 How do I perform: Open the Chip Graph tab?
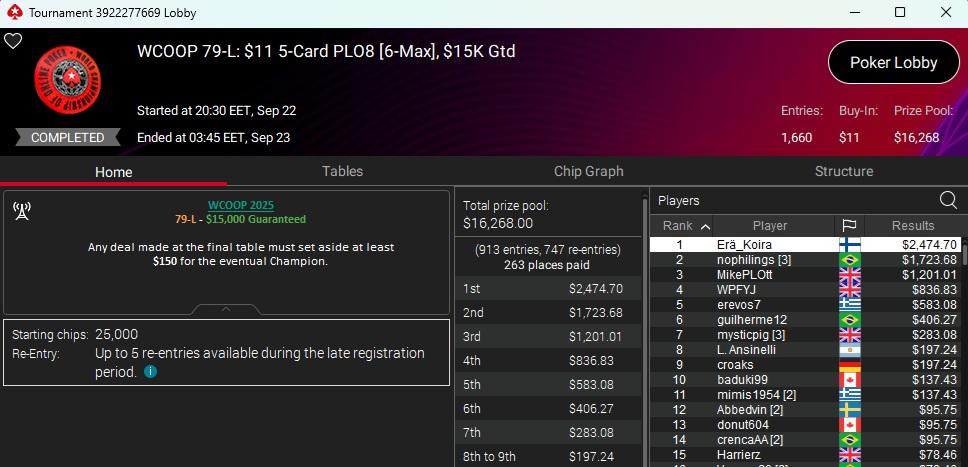coord(588,172)
